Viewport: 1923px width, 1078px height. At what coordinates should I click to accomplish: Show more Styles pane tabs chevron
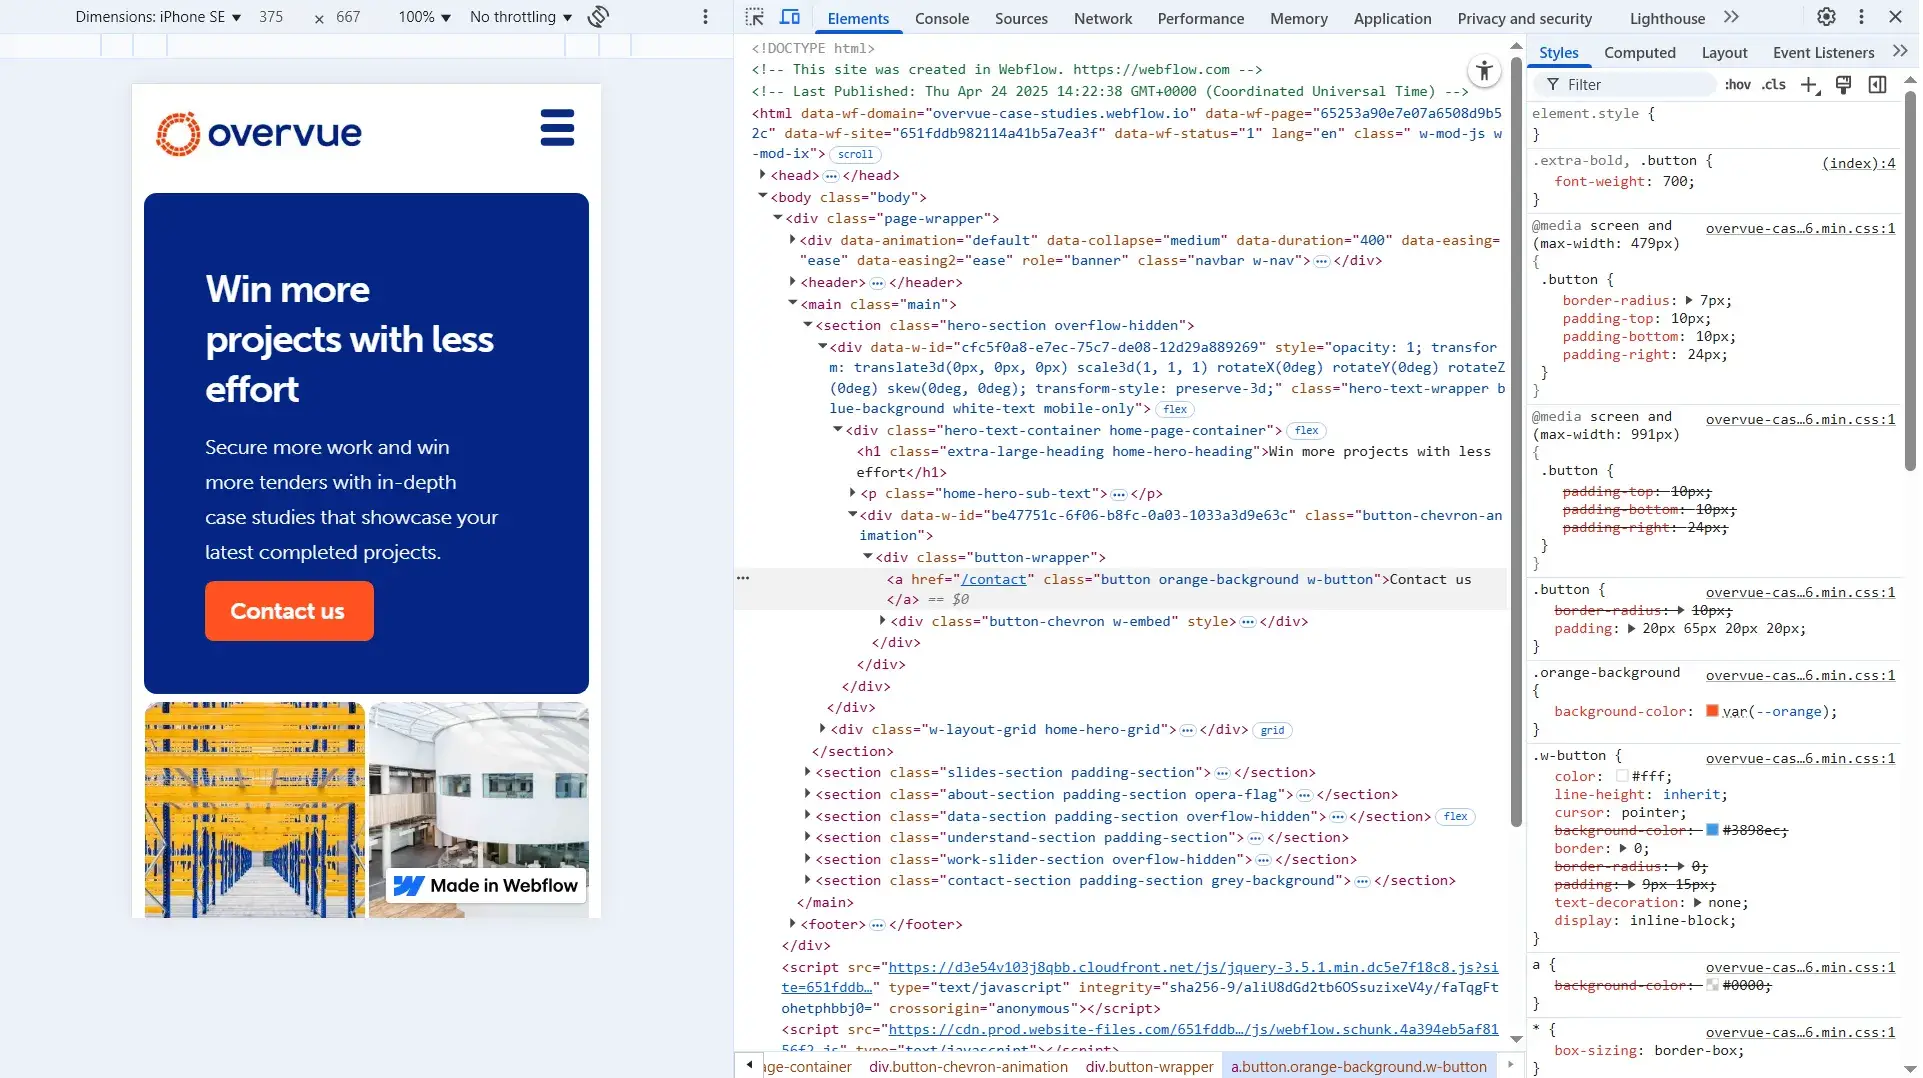pyautogui.click(x=1900, y=52)
